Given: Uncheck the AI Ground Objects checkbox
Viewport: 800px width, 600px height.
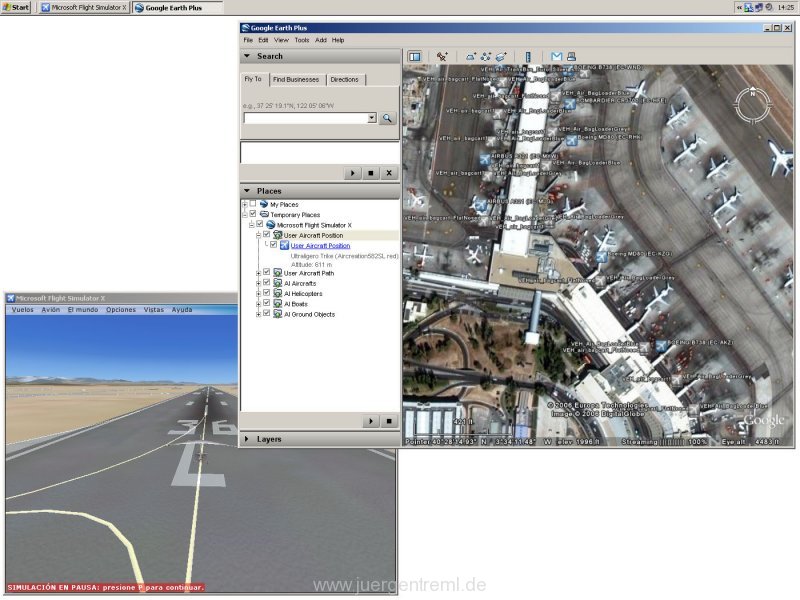Looking at the screenshot, I should 266,314.
